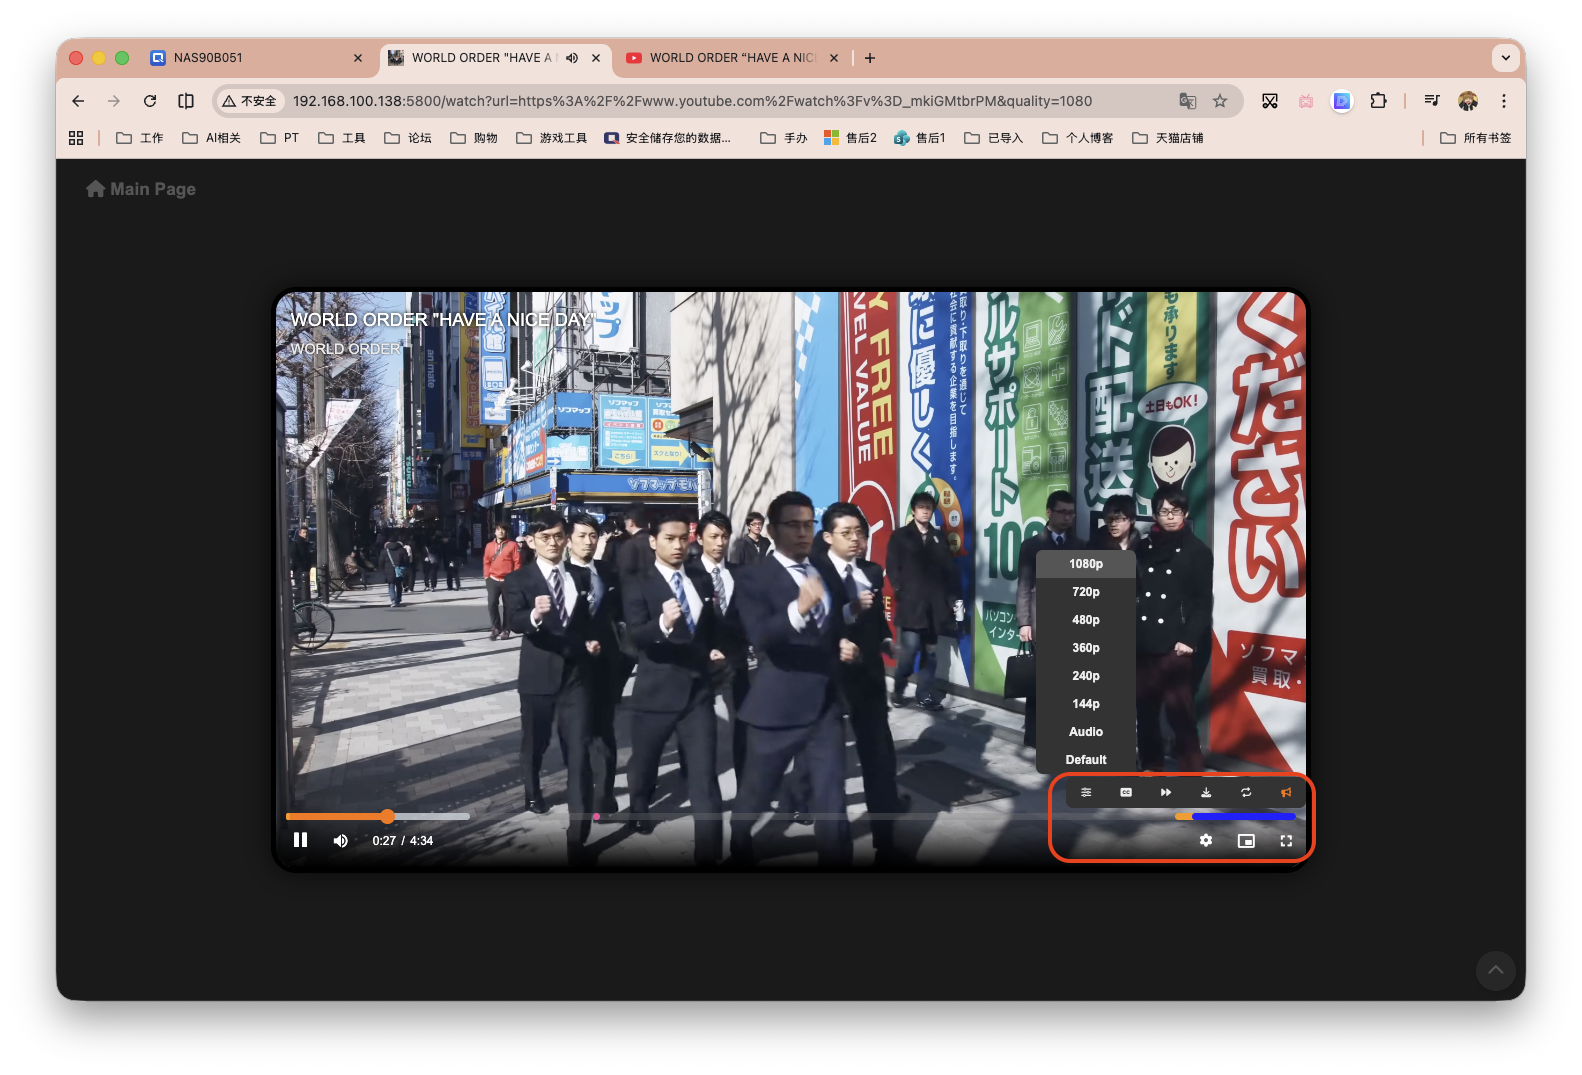The height and width of the screenshot is (1075, 1582).
Task: Open the blue video downloader extension
Action: point(1342,101)
